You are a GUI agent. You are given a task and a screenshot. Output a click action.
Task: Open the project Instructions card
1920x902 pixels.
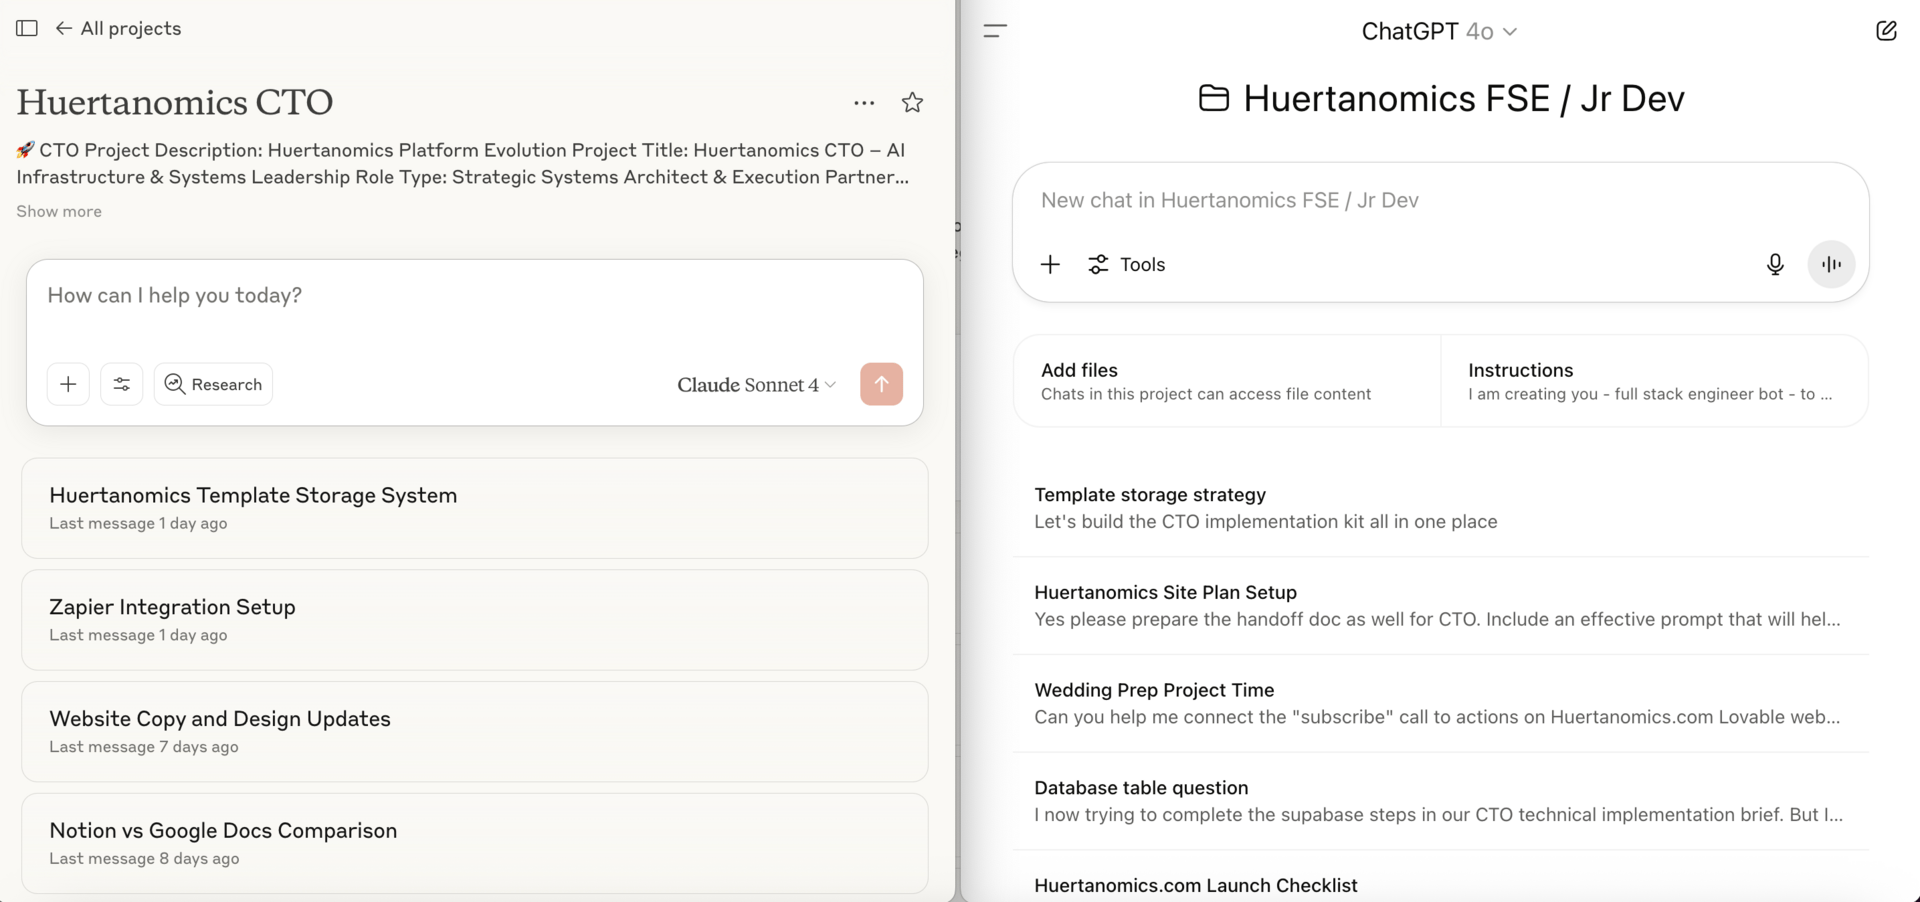pos(1654,381)
